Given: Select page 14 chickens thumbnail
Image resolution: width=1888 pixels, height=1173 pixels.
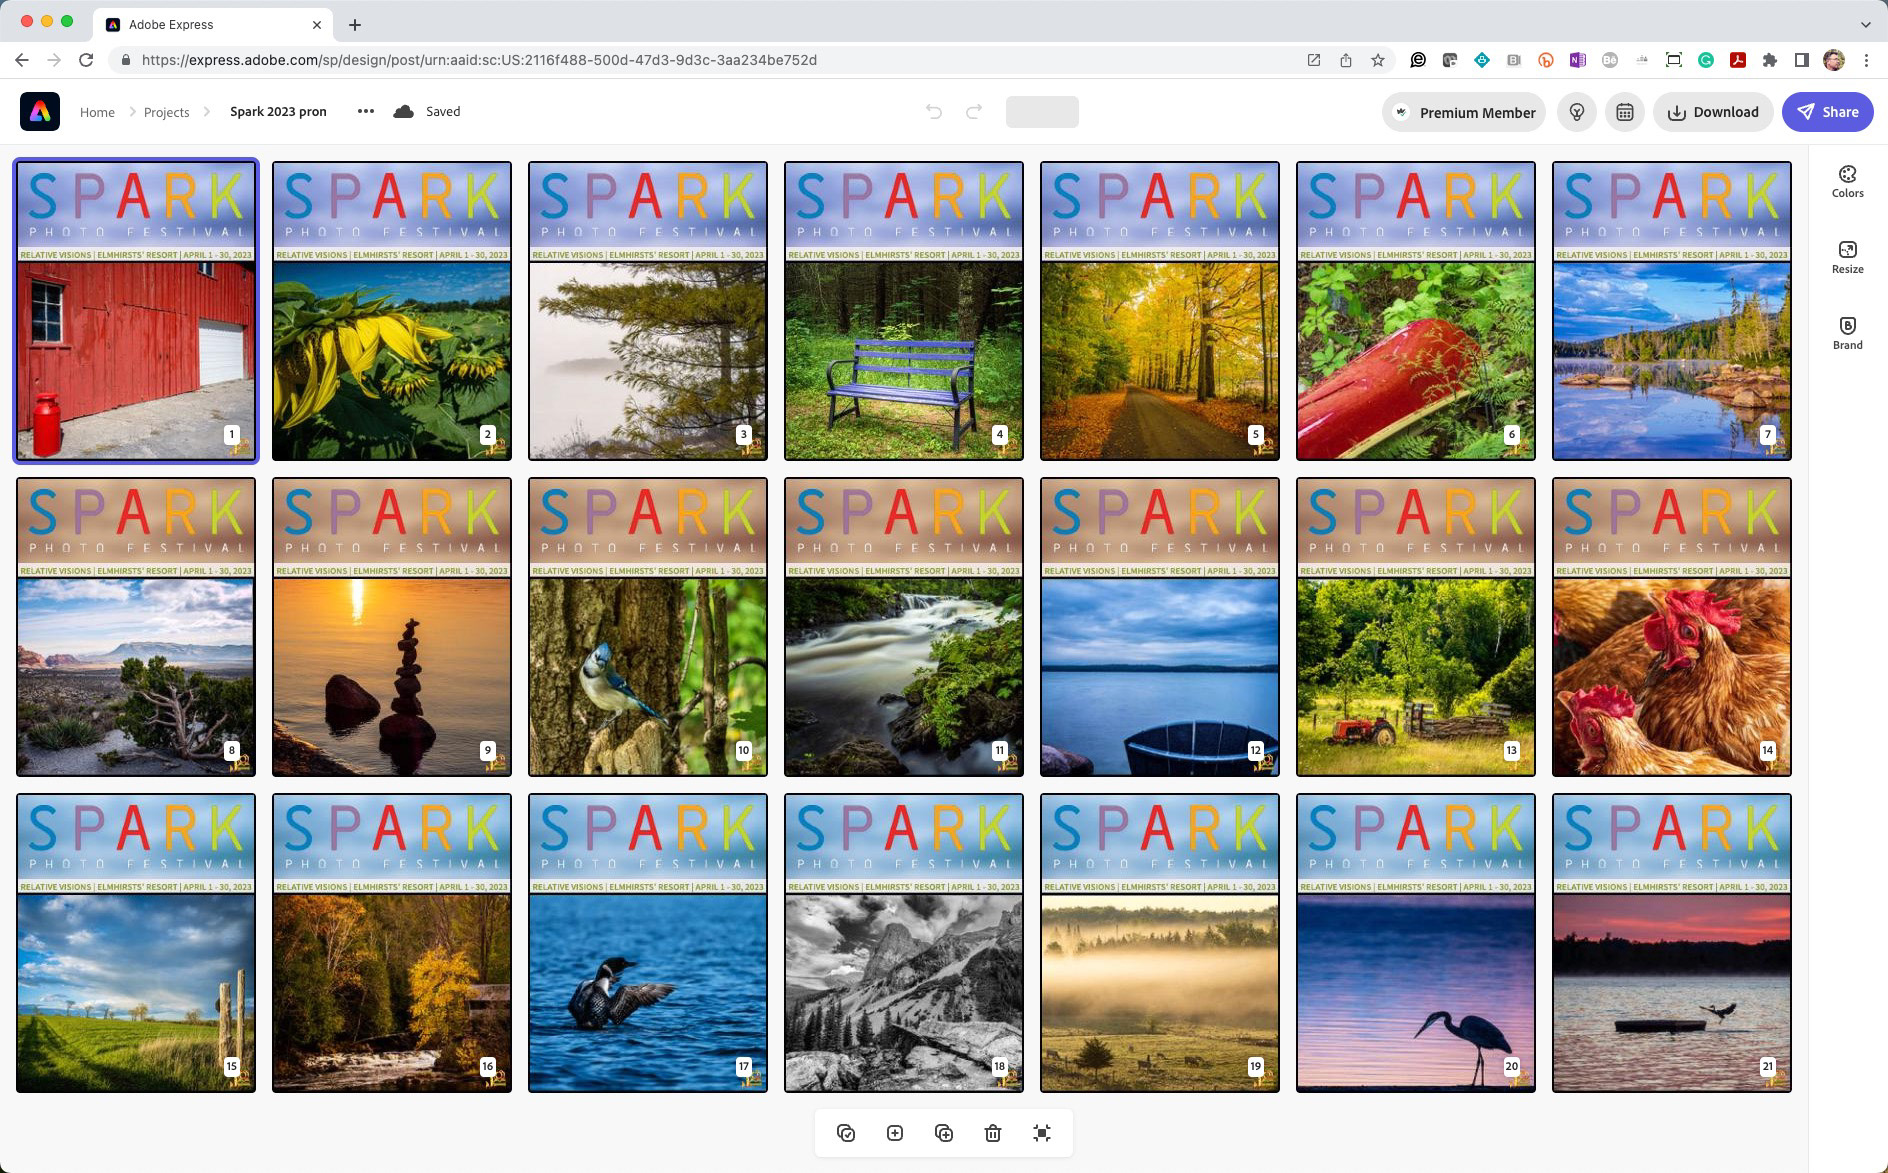Looking at the screenshot, I should [x=1672, y=627].
